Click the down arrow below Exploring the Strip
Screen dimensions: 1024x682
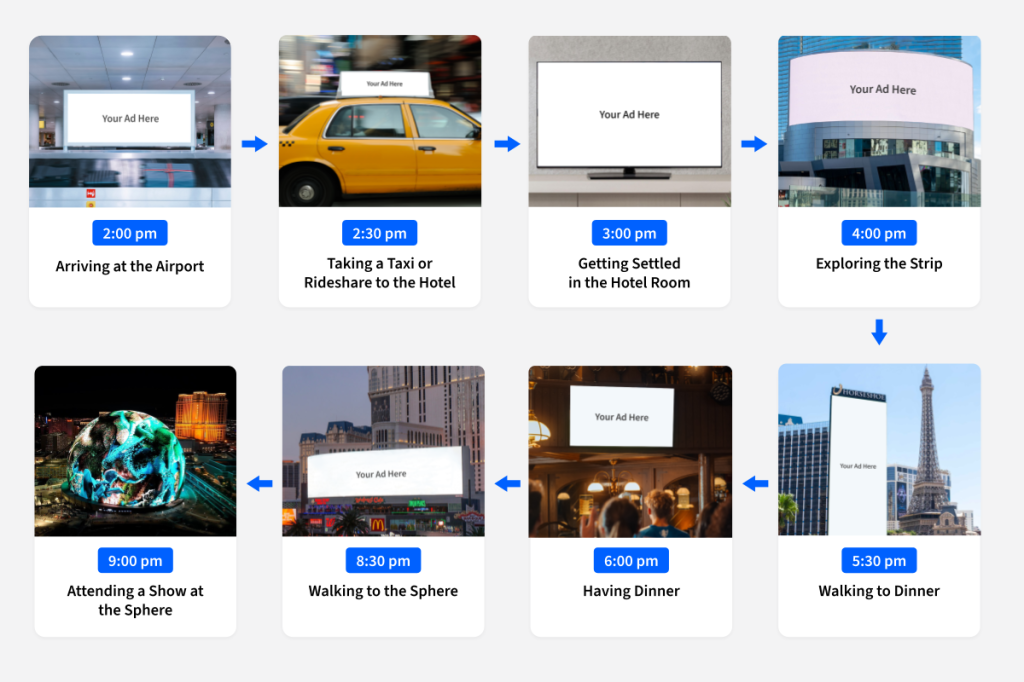coord(879,332)
